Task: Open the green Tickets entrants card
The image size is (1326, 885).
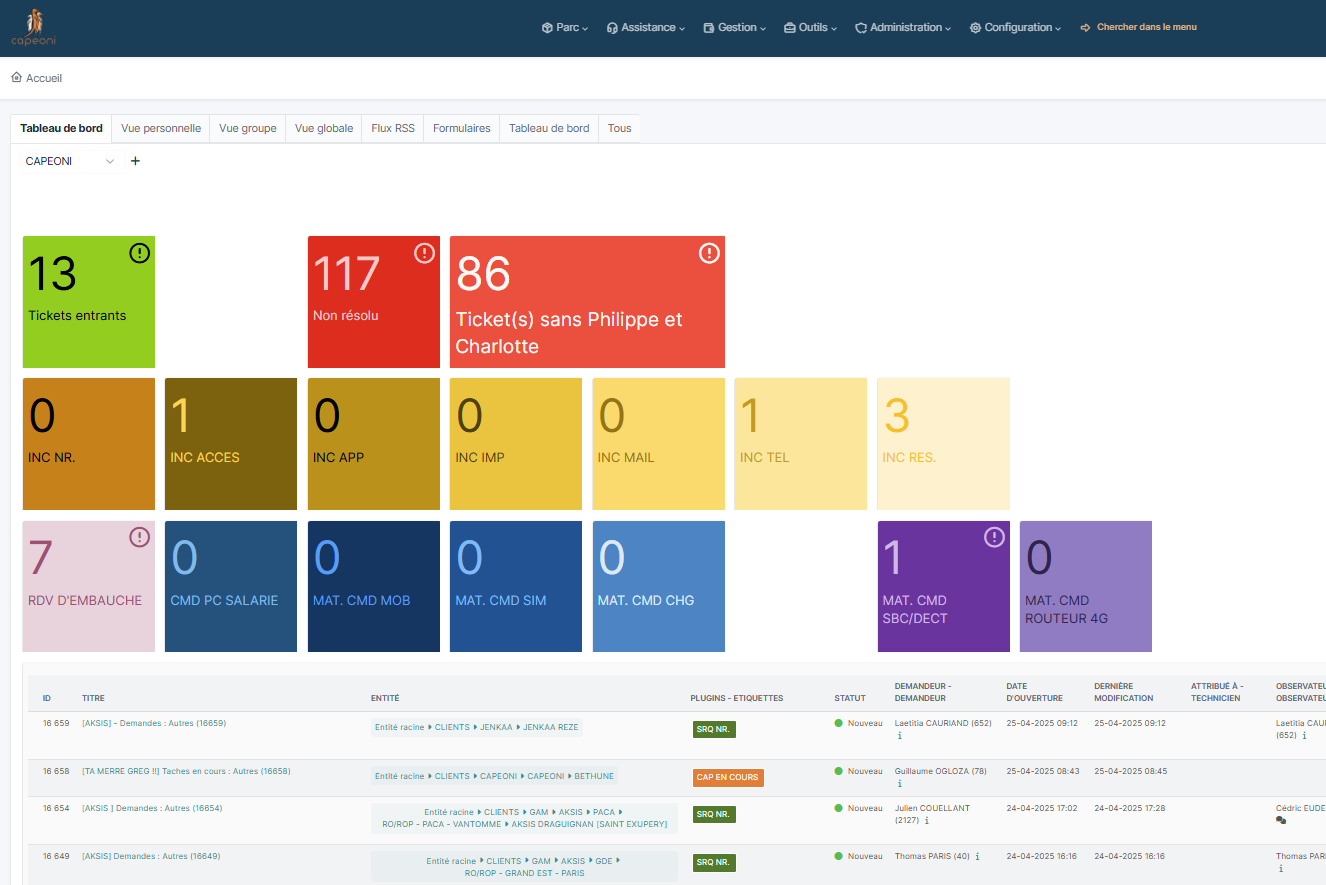Action: (x=89, y=302)
